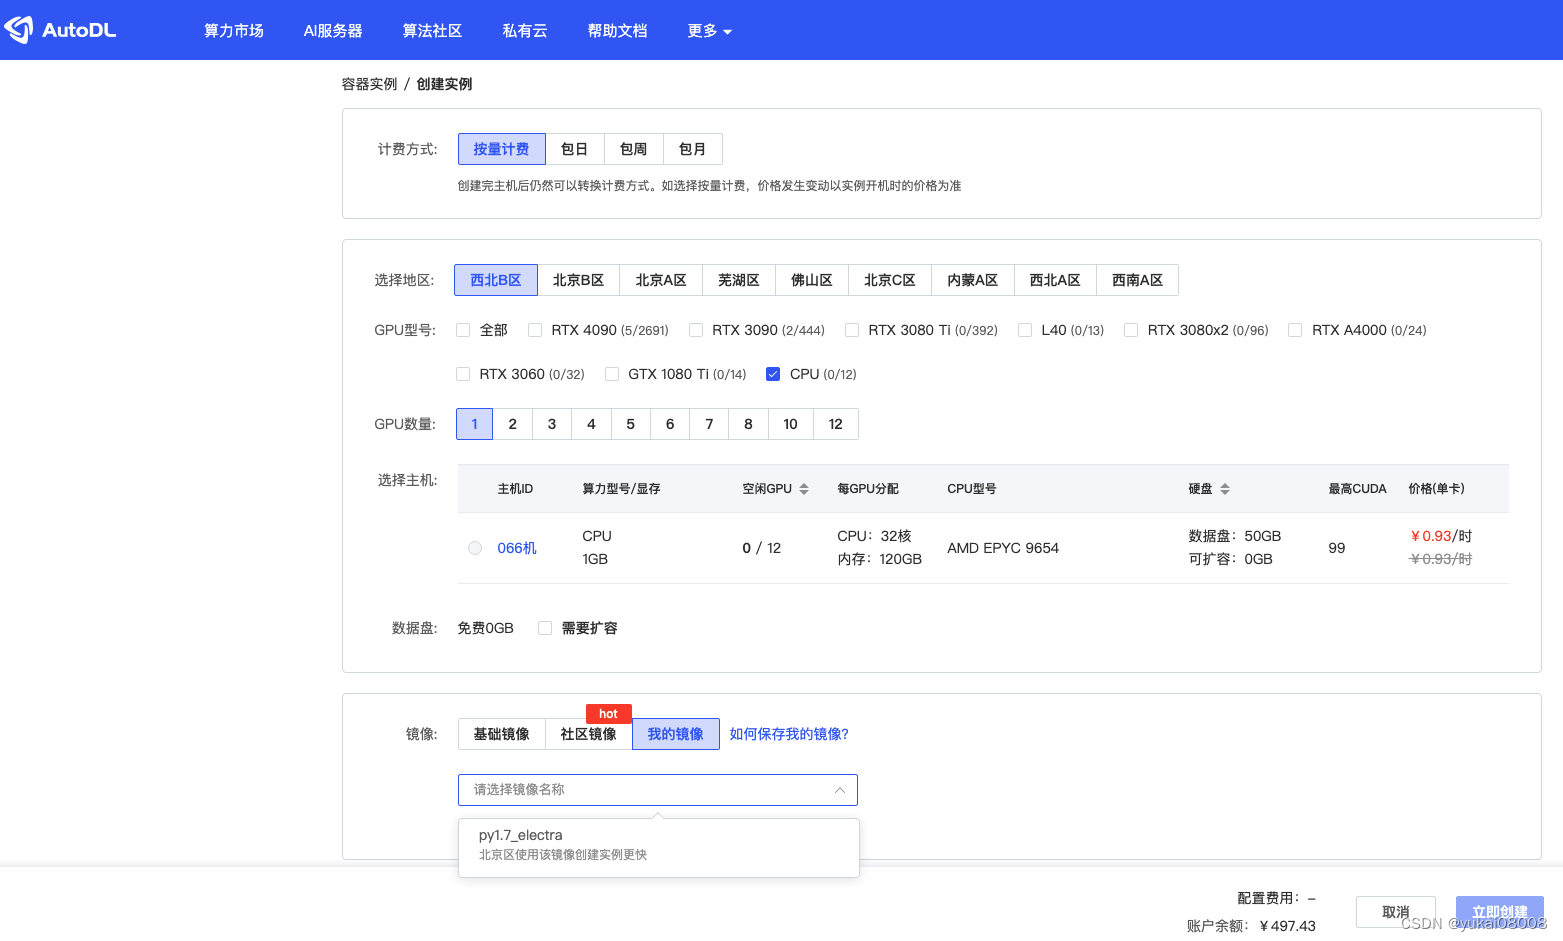
Task: Set GPU数量 to 1
Action: pyautogui.click(x=475, y=424)
